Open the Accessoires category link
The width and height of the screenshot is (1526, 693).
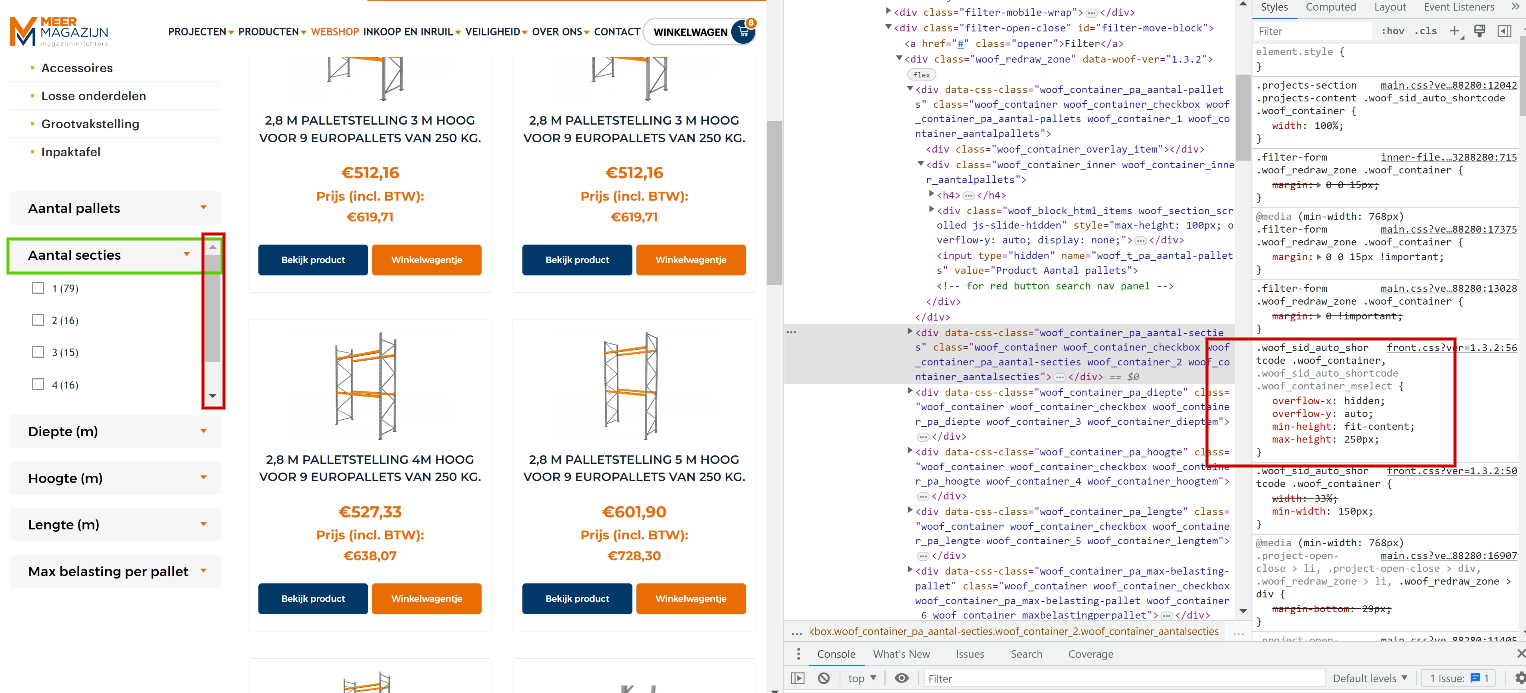tap(77, 68)
